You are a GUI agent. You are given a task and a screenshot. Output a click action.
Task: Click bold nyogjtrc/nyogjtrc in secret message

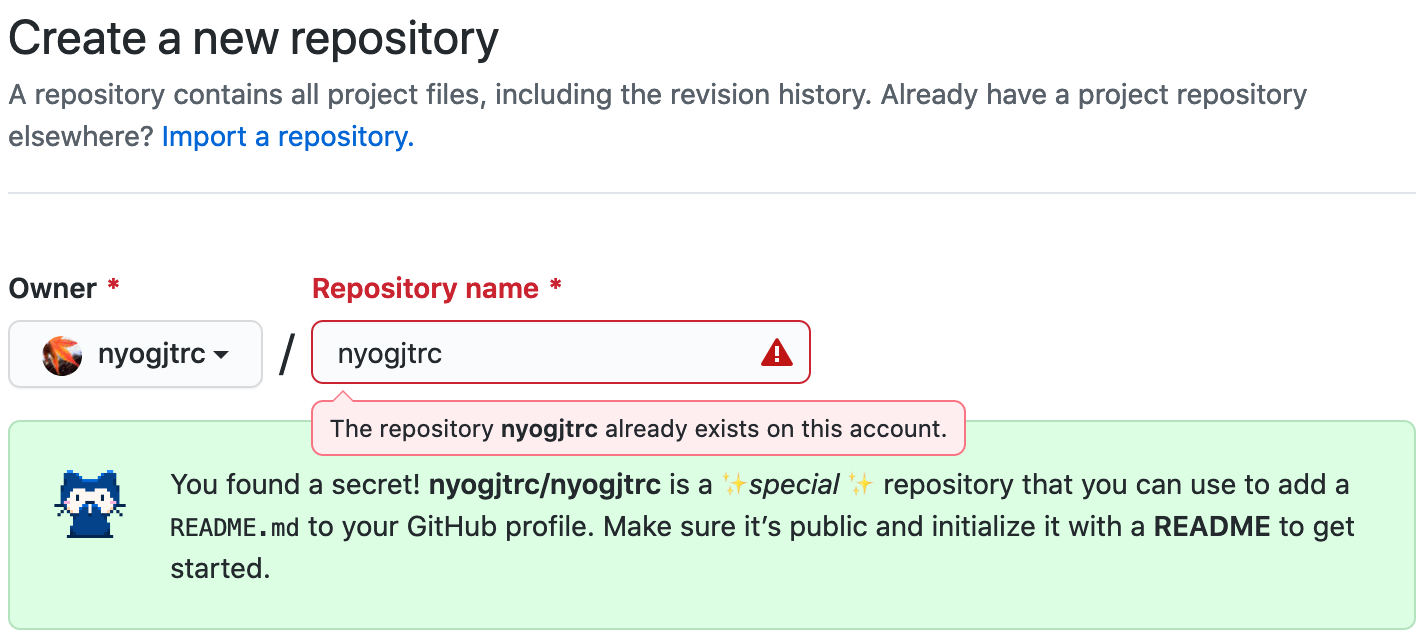(544, 485)
